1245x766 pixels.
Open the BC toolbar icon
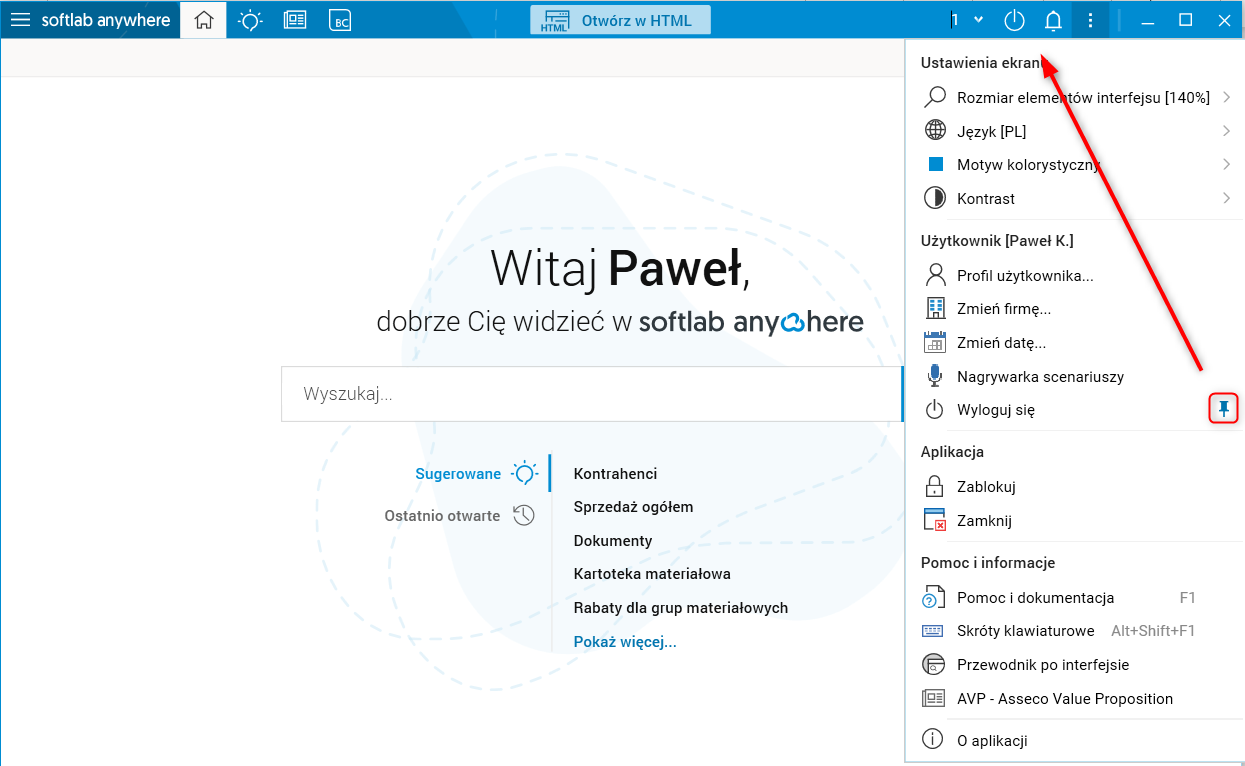[x=340, y=20]
